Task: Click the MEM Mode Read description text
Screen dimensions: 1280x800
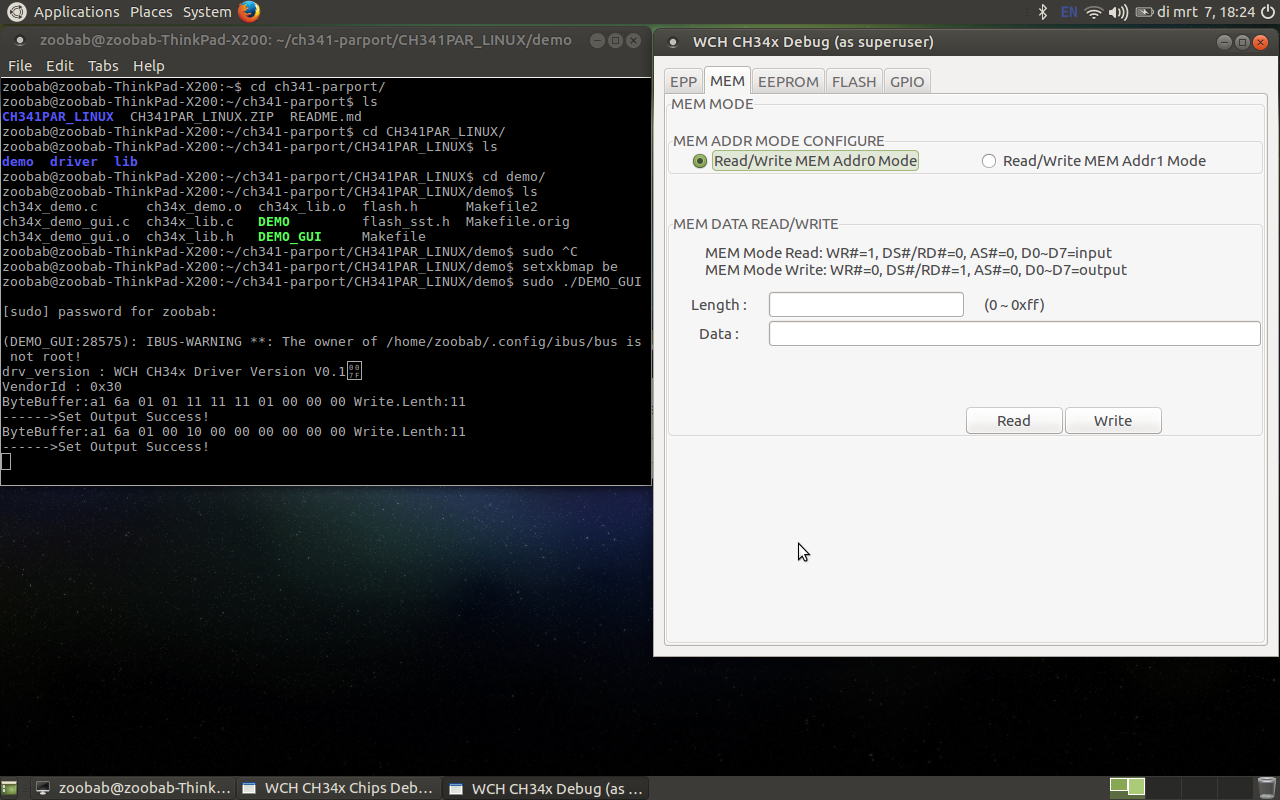Action: point(908,253)
